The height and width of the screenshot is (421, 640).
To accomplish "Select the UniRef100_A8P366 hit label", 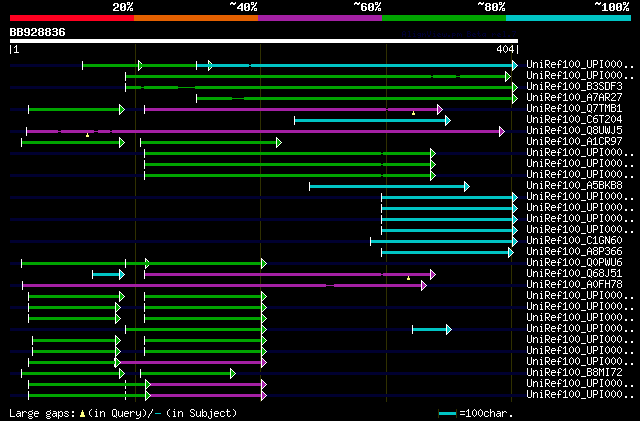I will coord(574,252).
